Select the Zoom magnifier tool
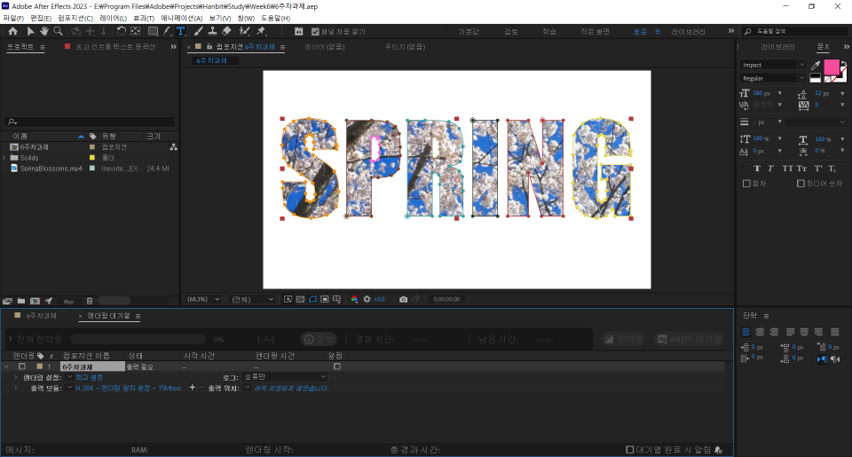 [x=58, y=32]
